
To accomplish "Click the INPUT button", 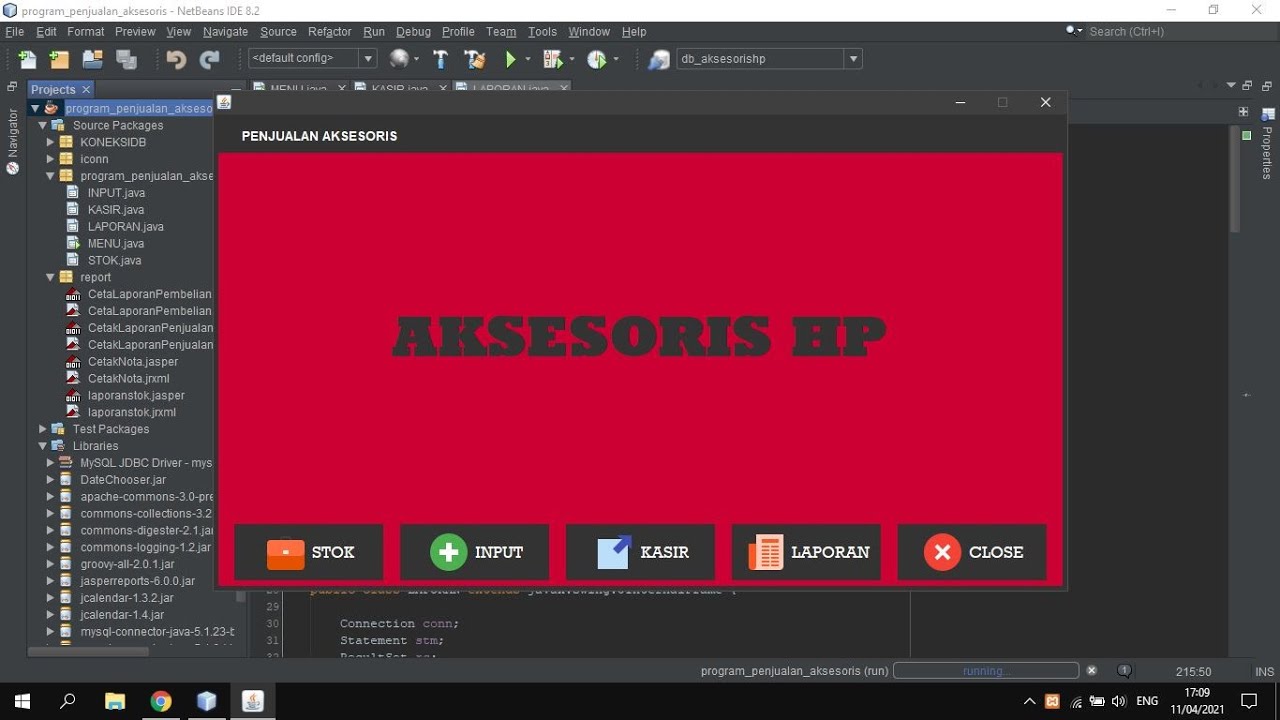I will click(x=475, y=552).
